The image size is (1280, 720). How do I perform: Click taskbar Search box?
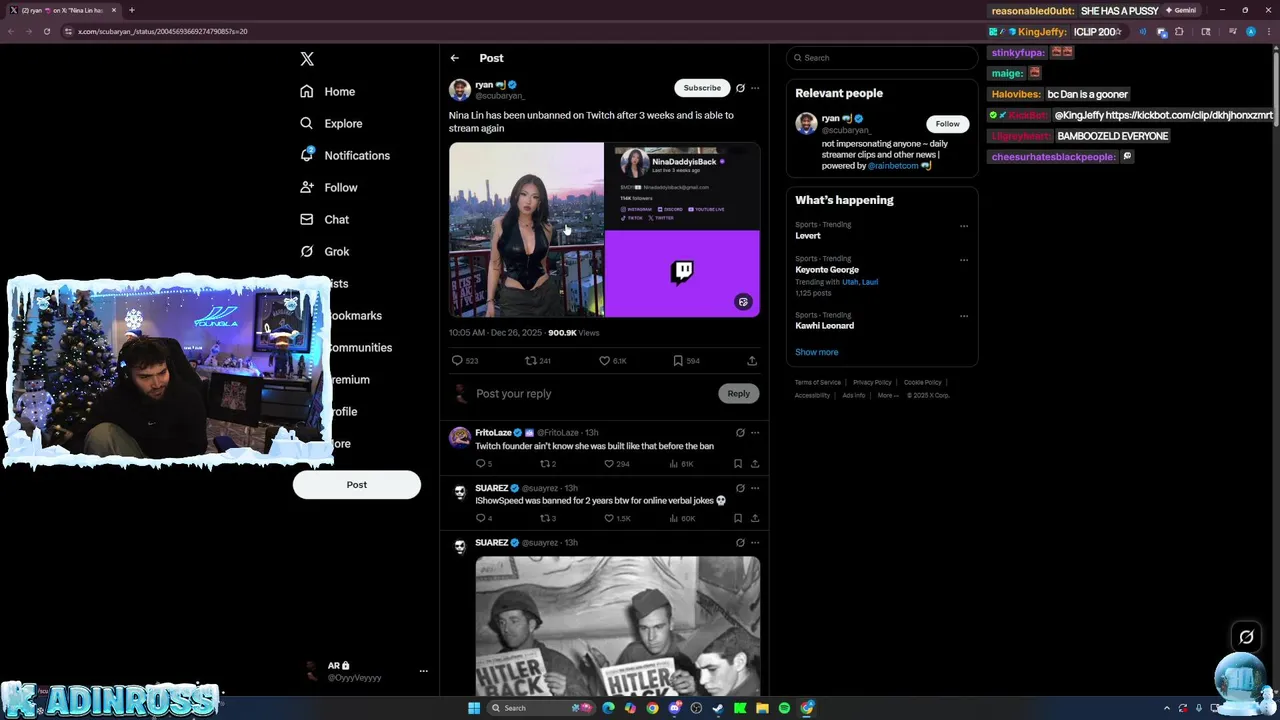(540, 708)
